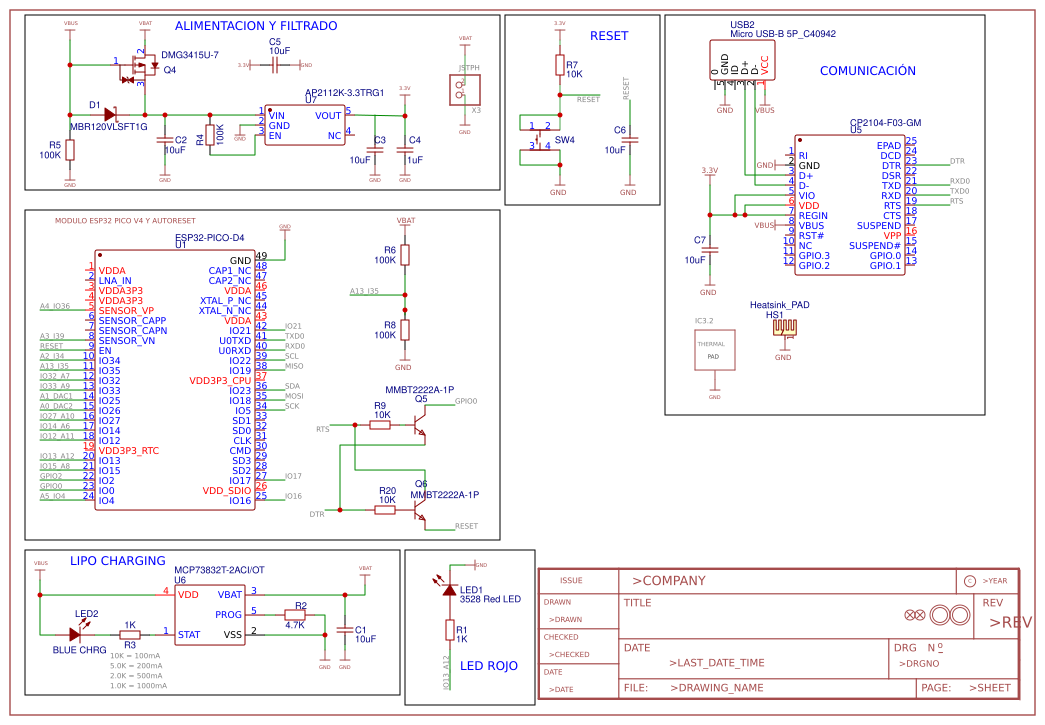Viewport: 1045px width, 725px height.
Task: Click the "ALIMENTACION Y FILTRADO" section title
Action: (x=256, y=26)
